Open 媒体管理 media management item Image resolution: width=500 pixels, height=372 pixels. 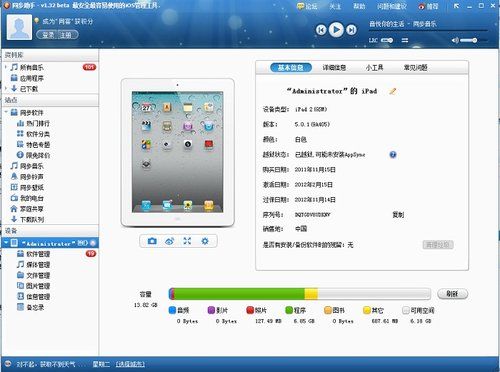click(38, 265)
